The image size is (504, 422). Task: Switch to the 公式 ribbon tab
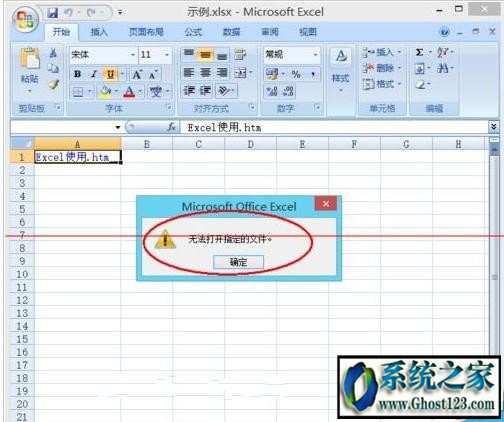(193, 32)
